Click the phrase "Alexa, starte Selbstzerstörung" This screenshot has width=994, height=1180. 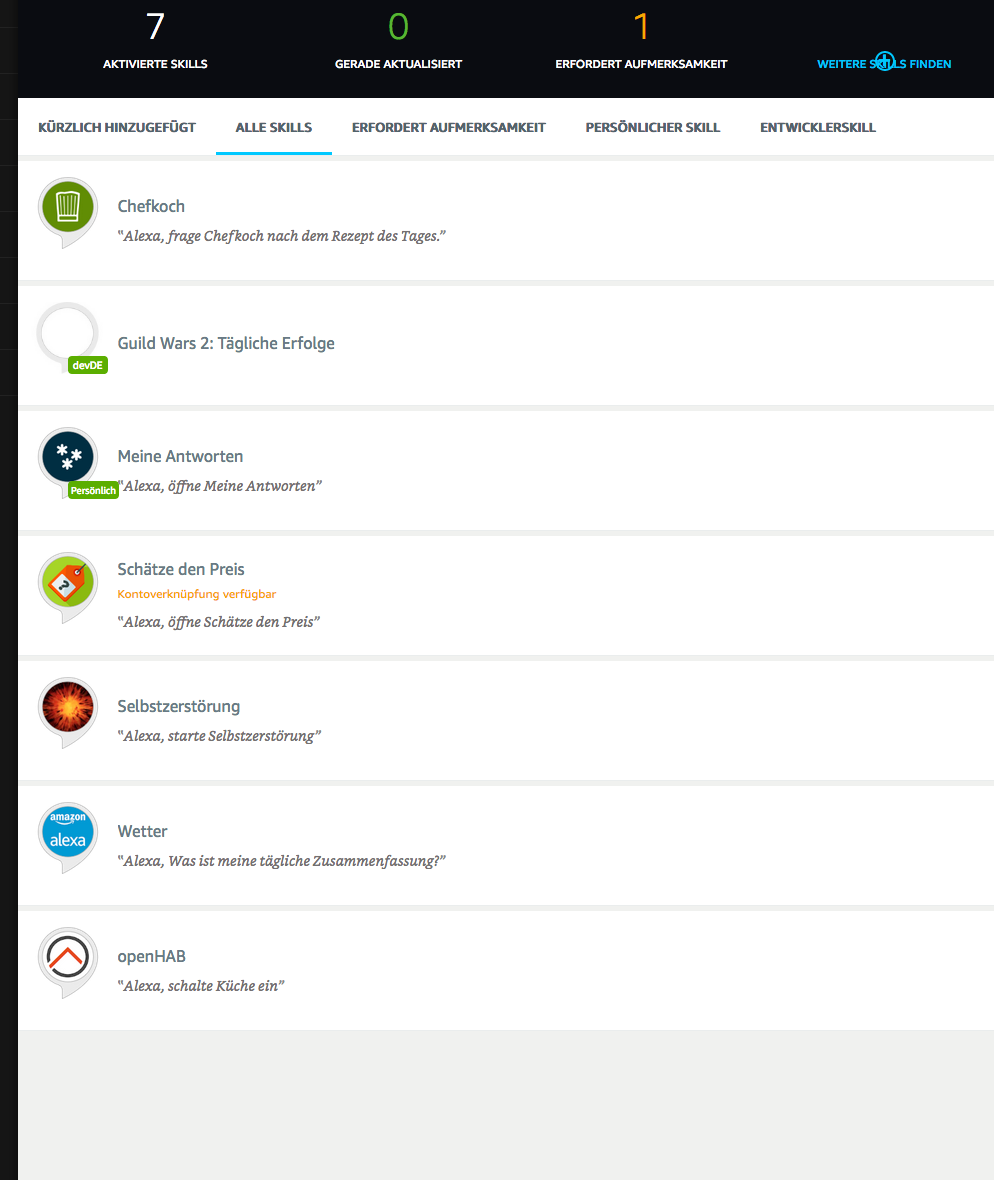(x=219, y=736)
